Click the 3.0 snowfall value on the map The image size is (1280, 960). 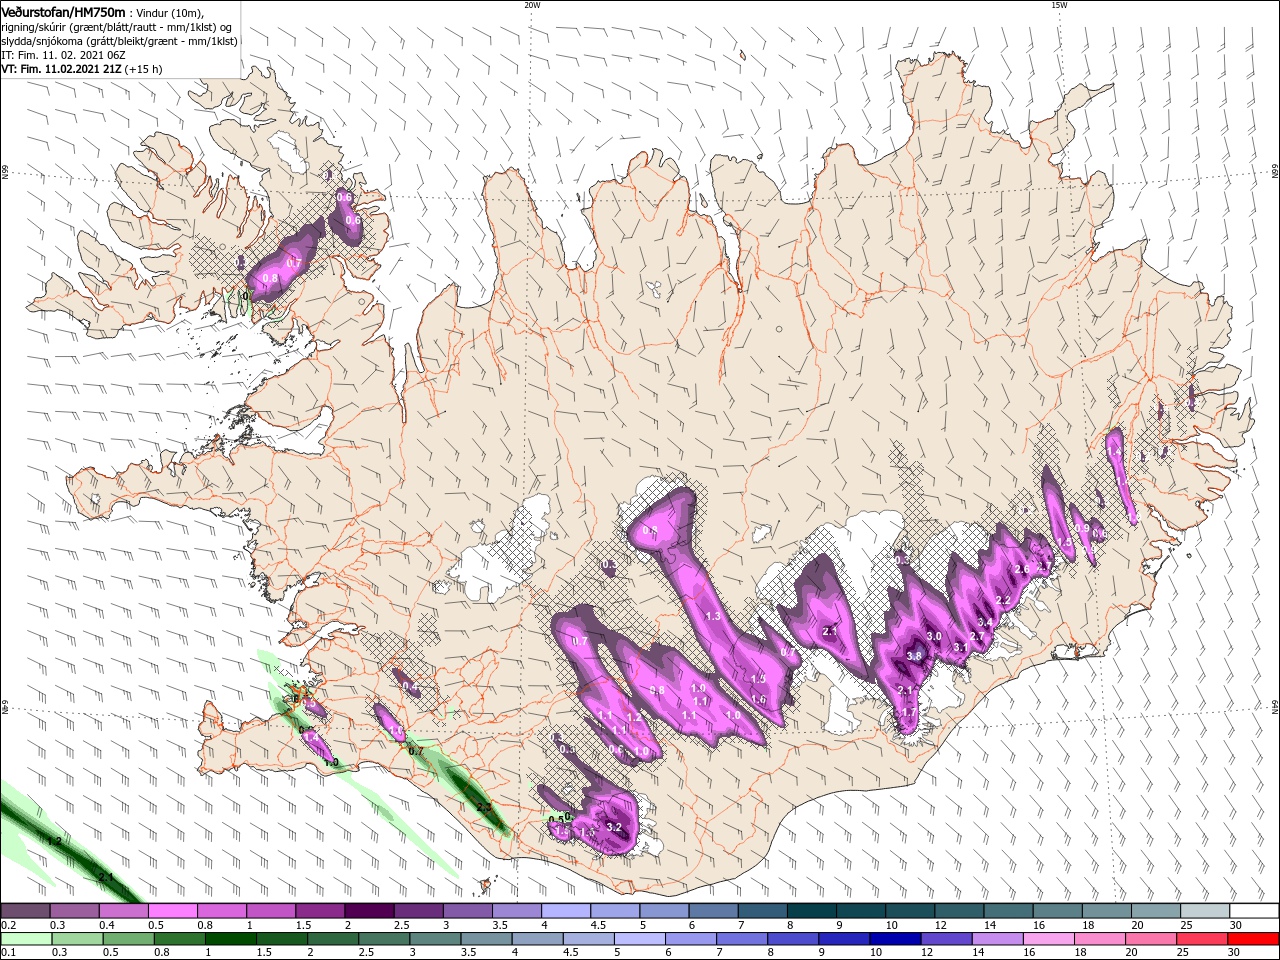point(934,636)
